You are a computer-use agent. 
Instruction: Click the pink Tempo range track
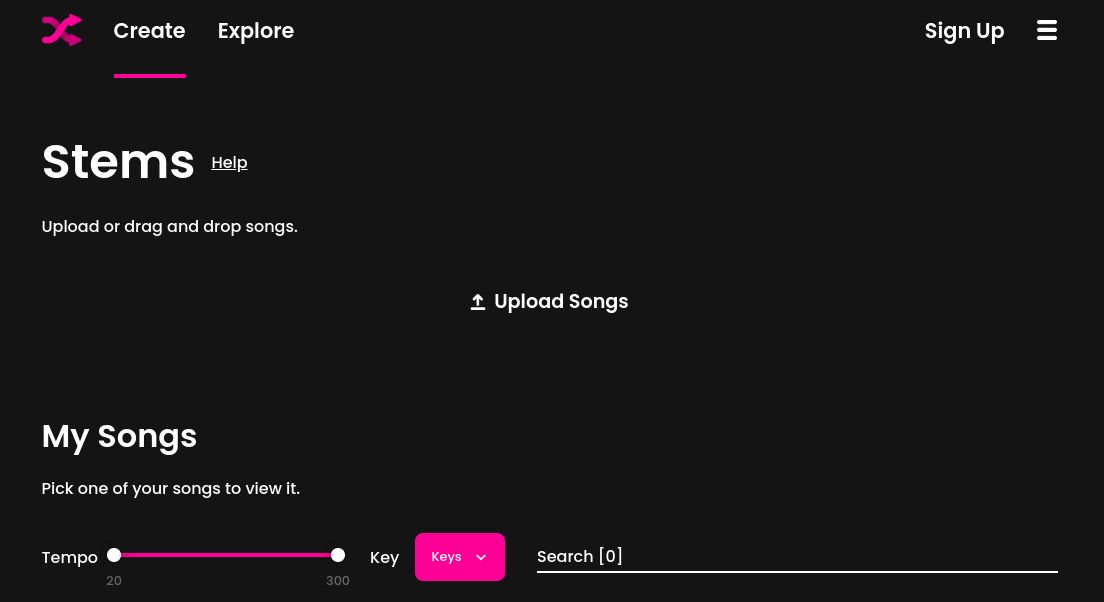[225, 555]
